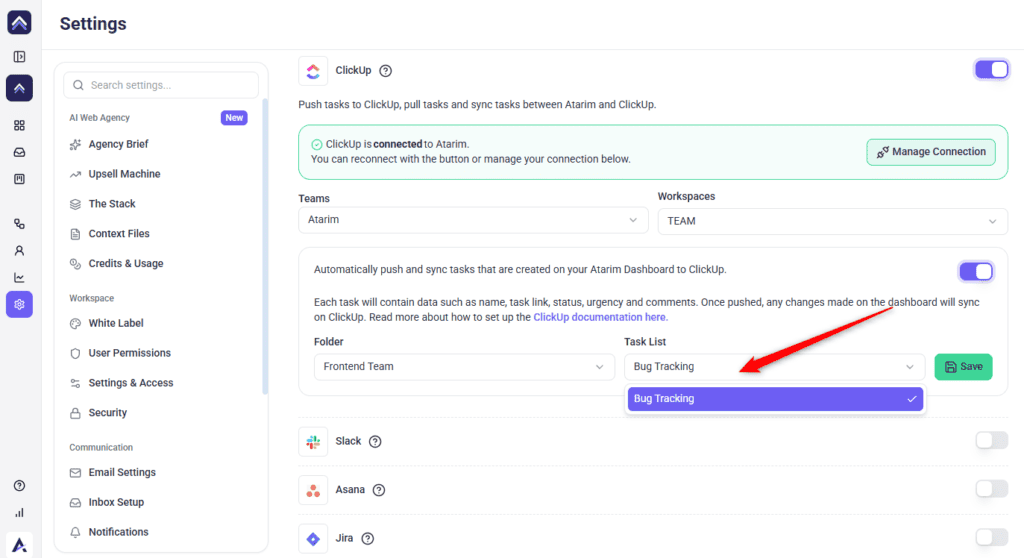Enable the Slack integration toggle
1024x558 pixels.
[x=991, y=440]
